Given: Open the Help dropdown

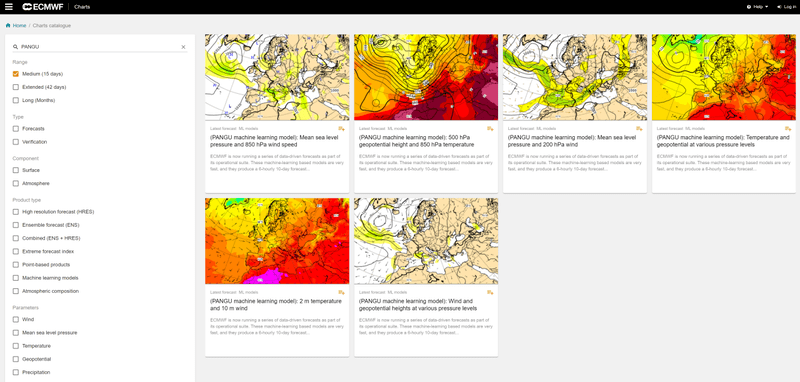Looking at the screenshot, I should pos(757,7).
